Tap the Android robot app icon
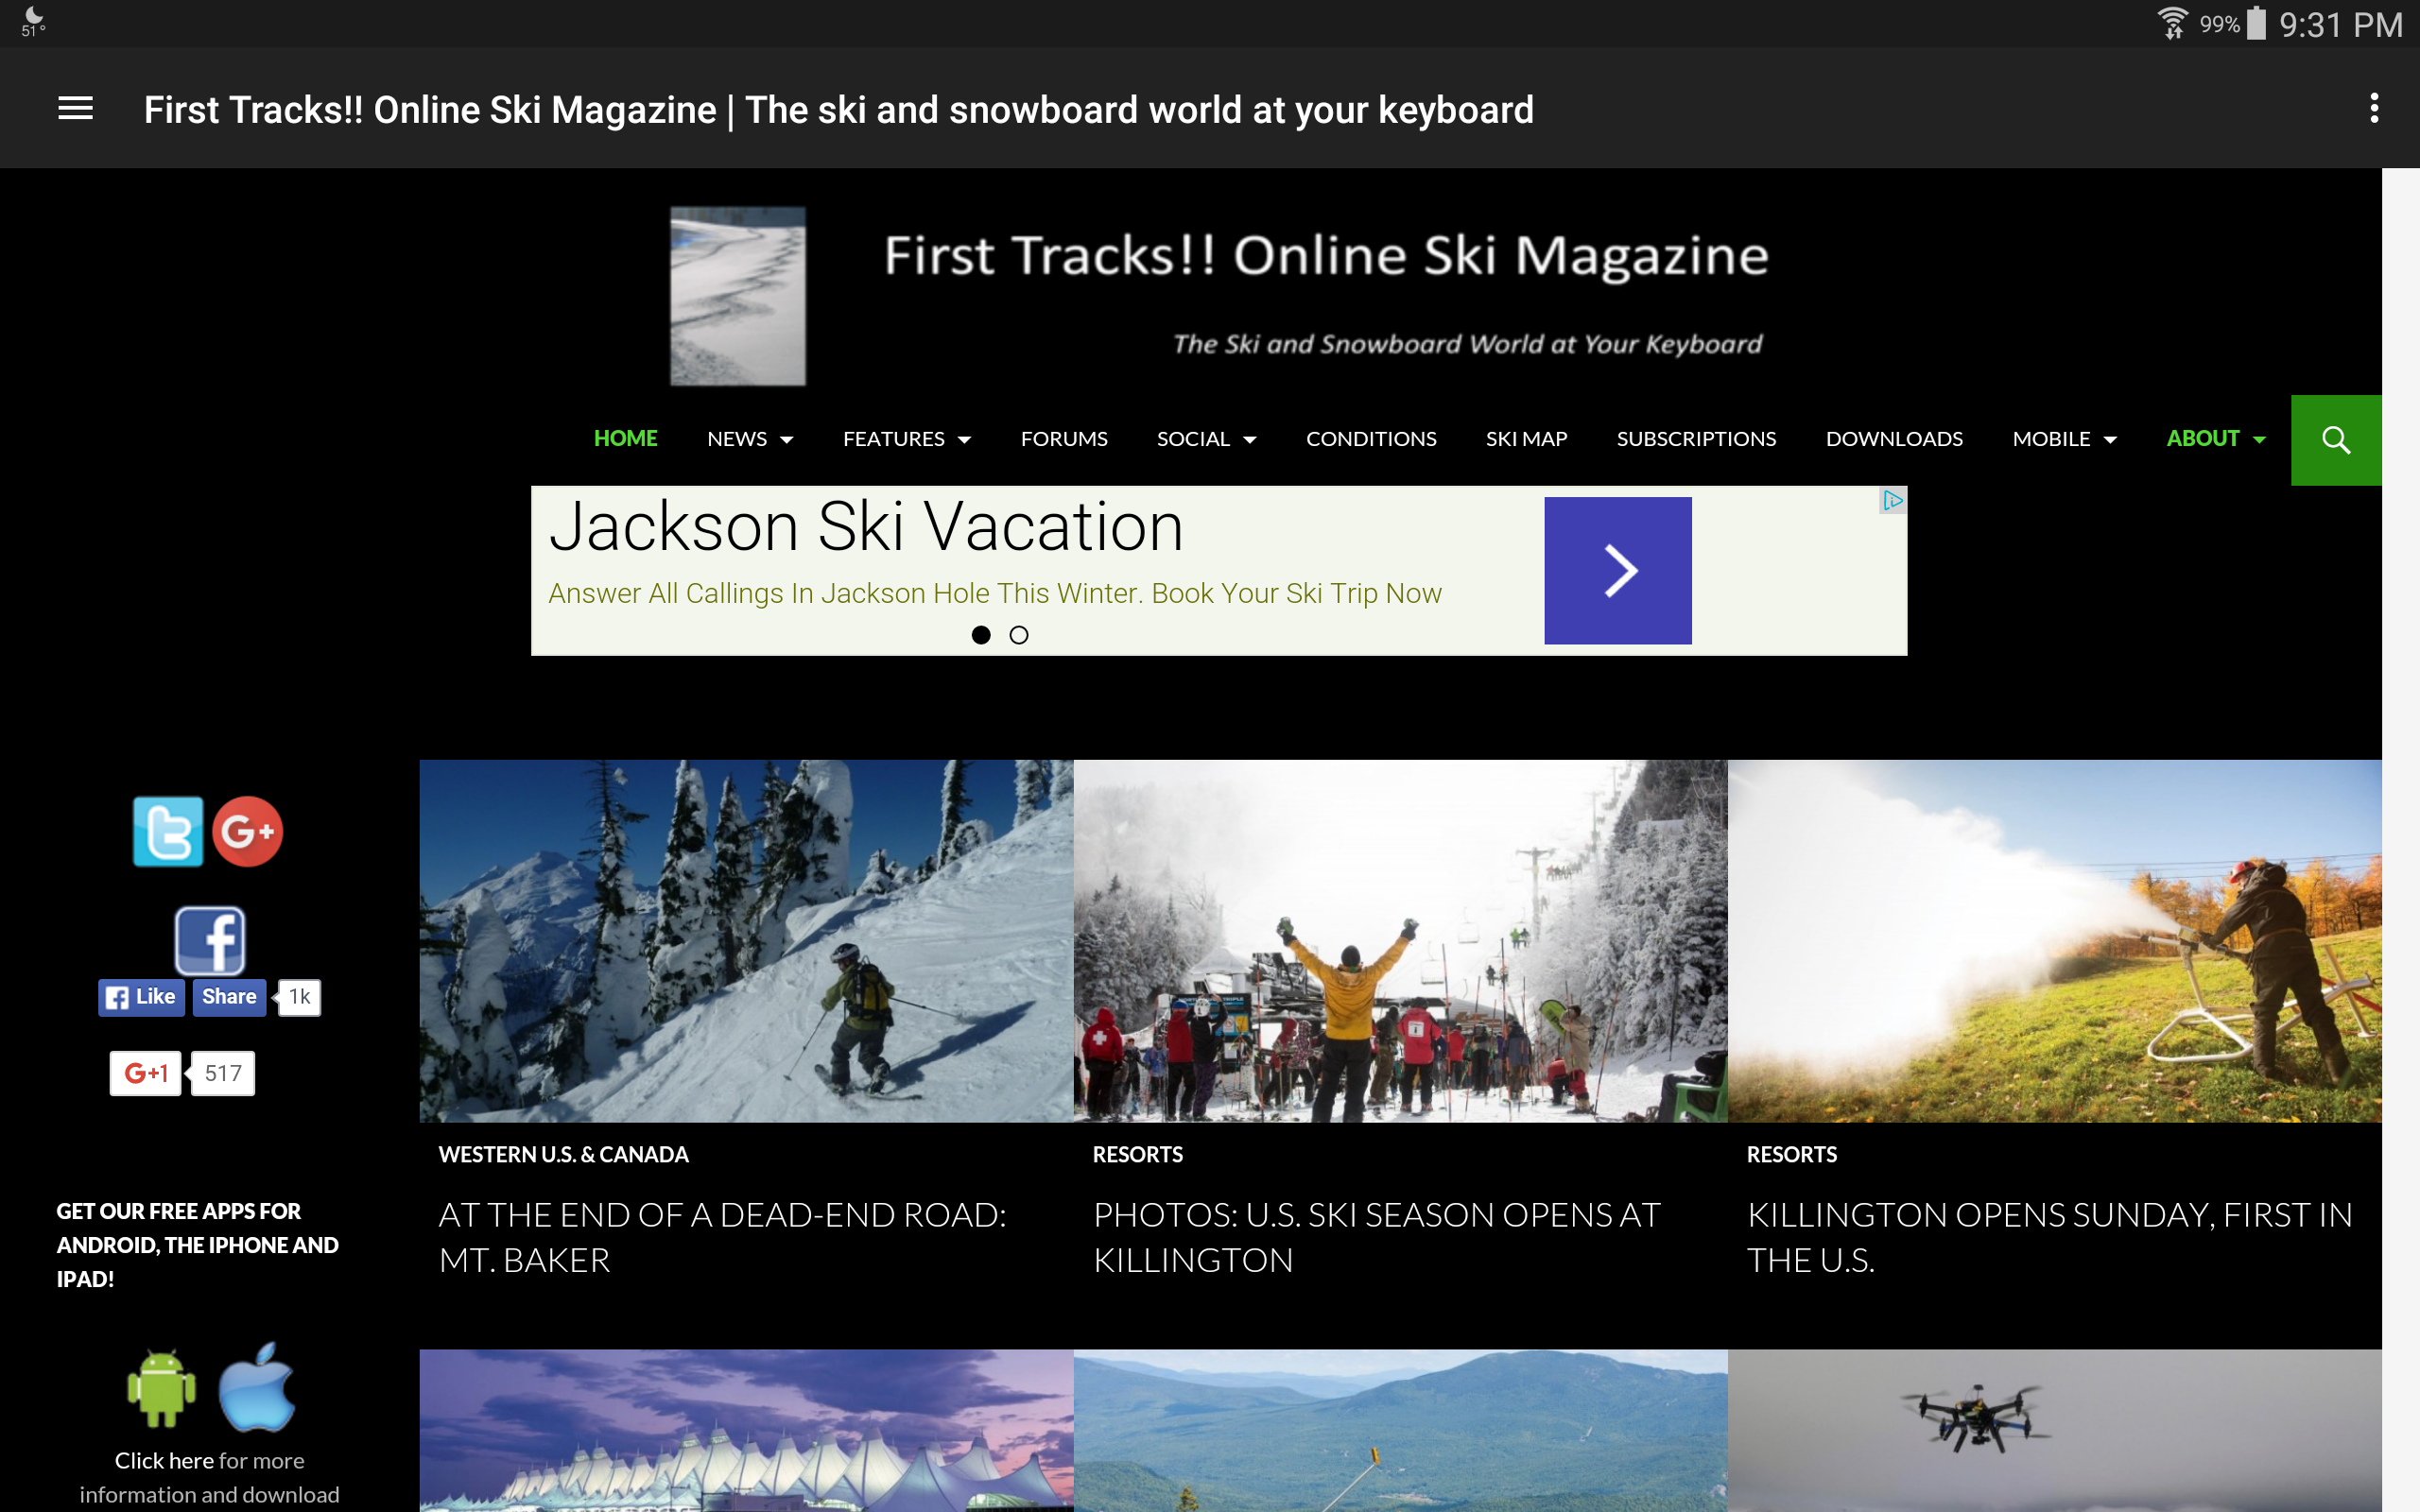 pyautogui.click(x=161, y=1388)
